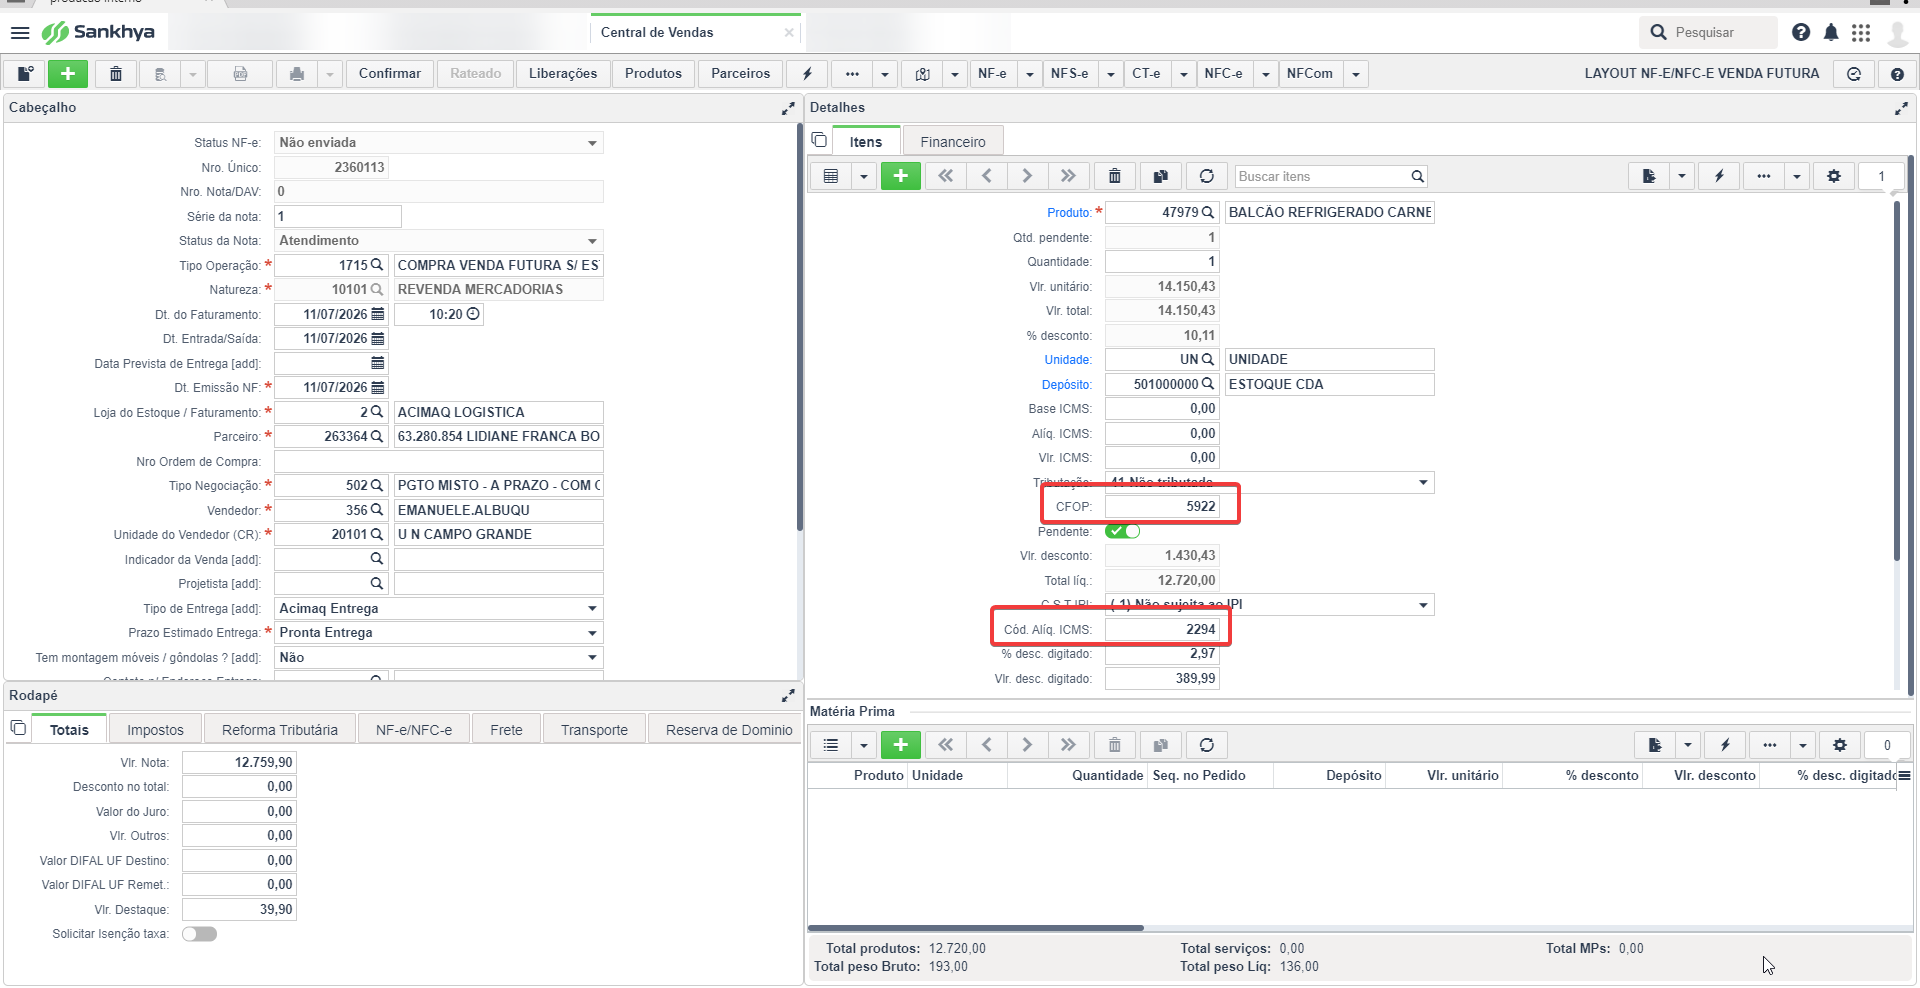
Task: Open Itens settings gear icon
Action: pos(1834,176)
